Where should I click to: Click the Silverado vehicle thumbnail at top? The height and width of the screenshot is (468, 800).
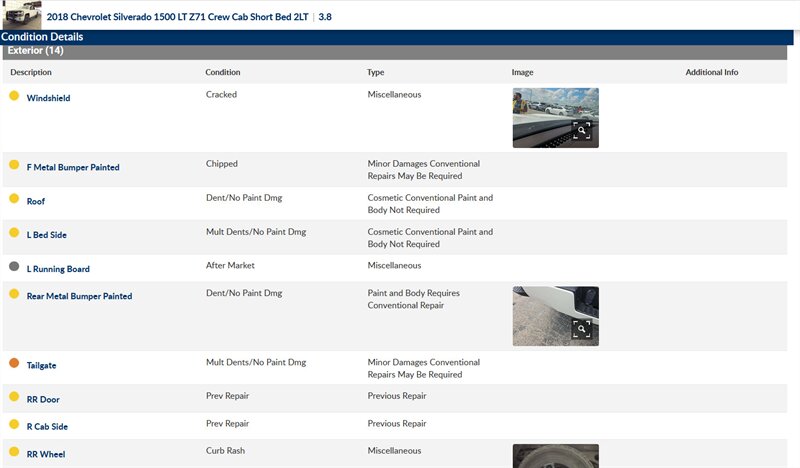click(21, 14)
